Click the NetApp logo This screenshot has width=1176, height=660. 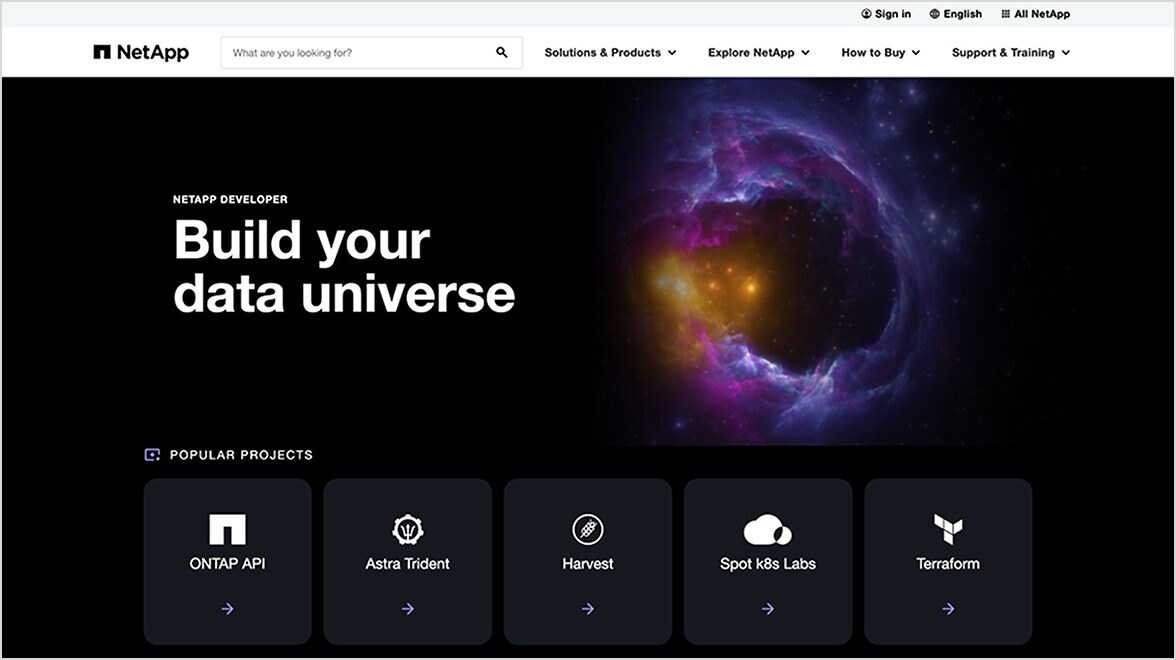(140, 52)
